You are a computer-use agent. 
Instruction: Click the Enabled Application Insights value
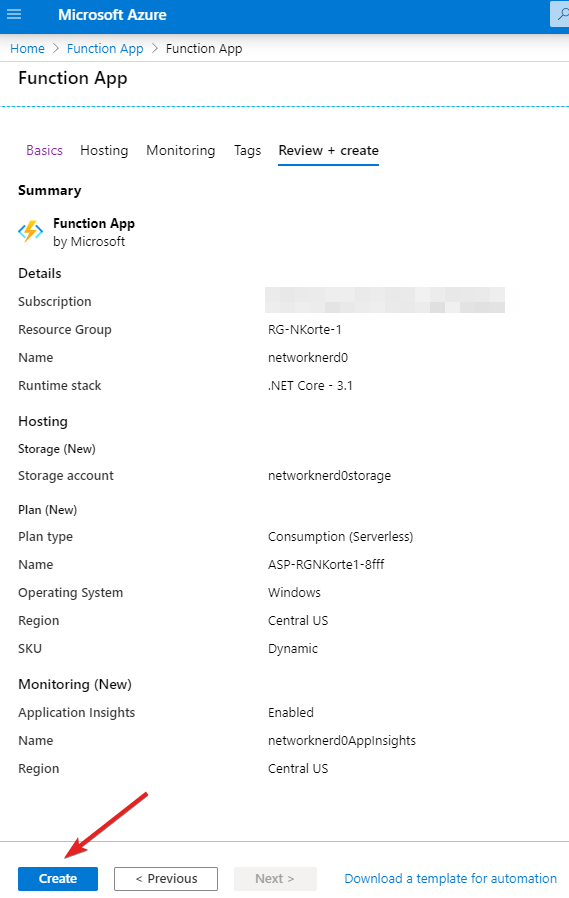pyautogui.click(x=291, y=712)
